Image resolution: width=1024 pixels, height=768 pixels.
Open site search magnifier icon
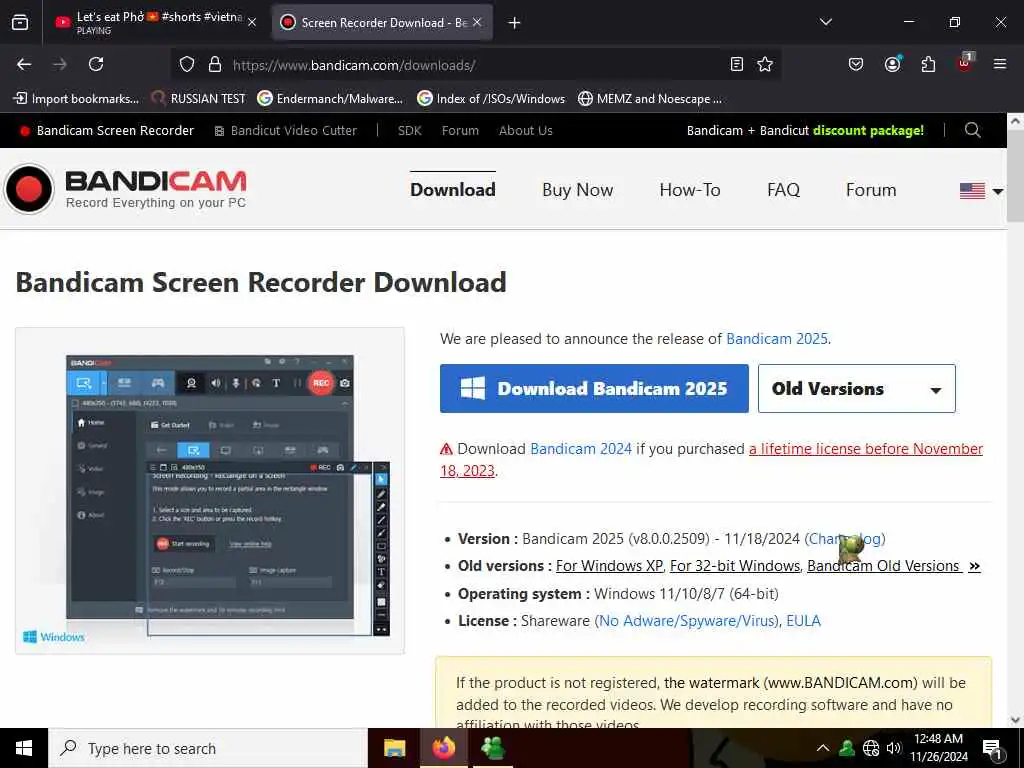[972, 130]
